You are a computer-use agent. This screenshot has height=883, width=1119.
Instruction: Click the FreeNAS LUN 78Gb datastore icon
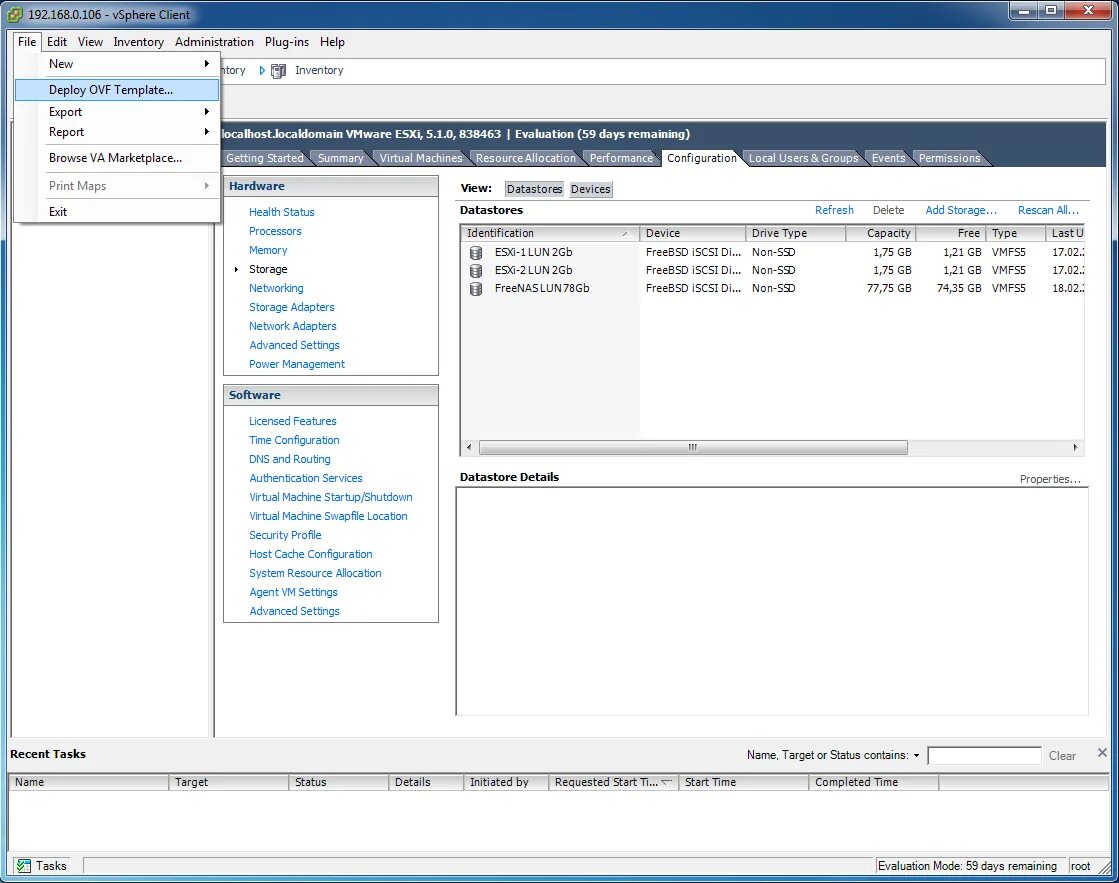coord(475,288)
